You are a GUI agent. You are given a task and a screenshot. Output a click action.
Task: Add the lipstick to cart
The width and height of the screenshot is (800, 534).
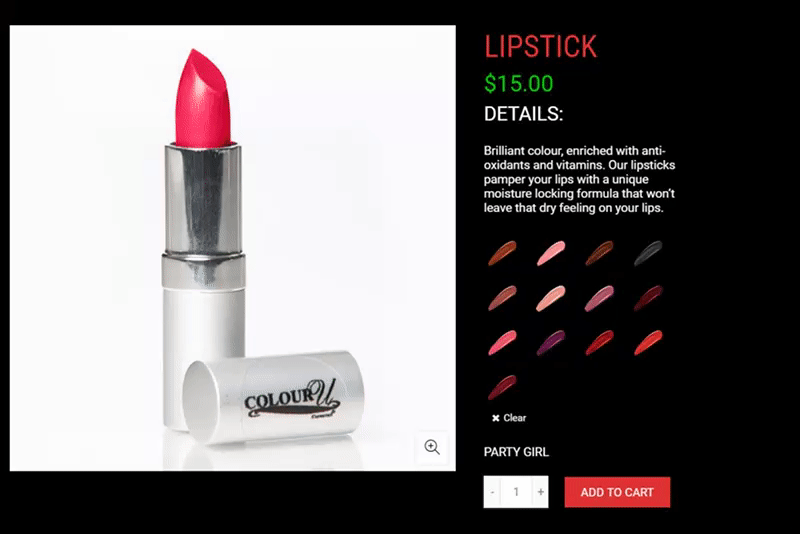coord(617,492)
